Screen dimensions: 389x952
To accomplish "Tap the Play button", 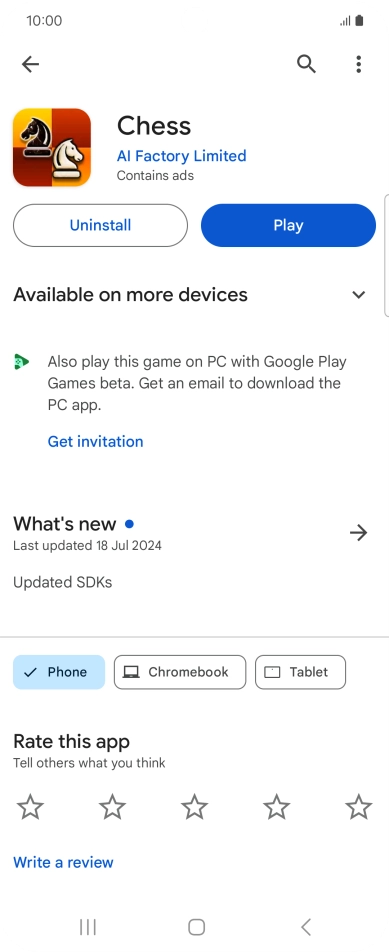I will pos(288,225).
